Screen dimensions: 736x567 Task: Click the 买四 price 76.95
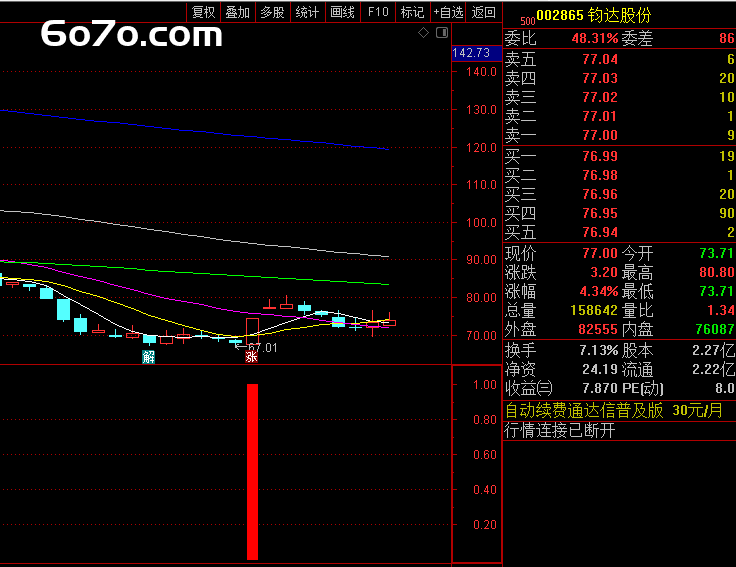pos(600,213)
